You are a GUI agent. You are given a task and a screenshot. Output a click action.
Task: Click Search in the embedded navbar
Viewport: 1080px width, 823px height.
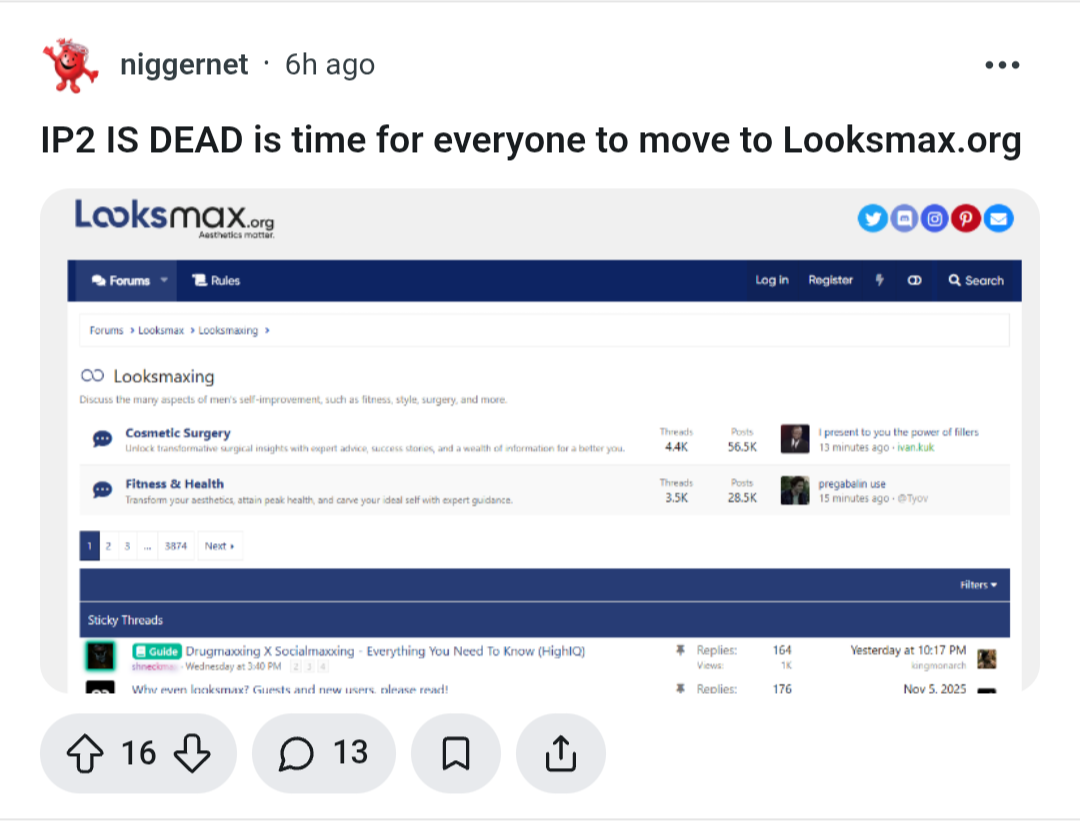point(976,280)
